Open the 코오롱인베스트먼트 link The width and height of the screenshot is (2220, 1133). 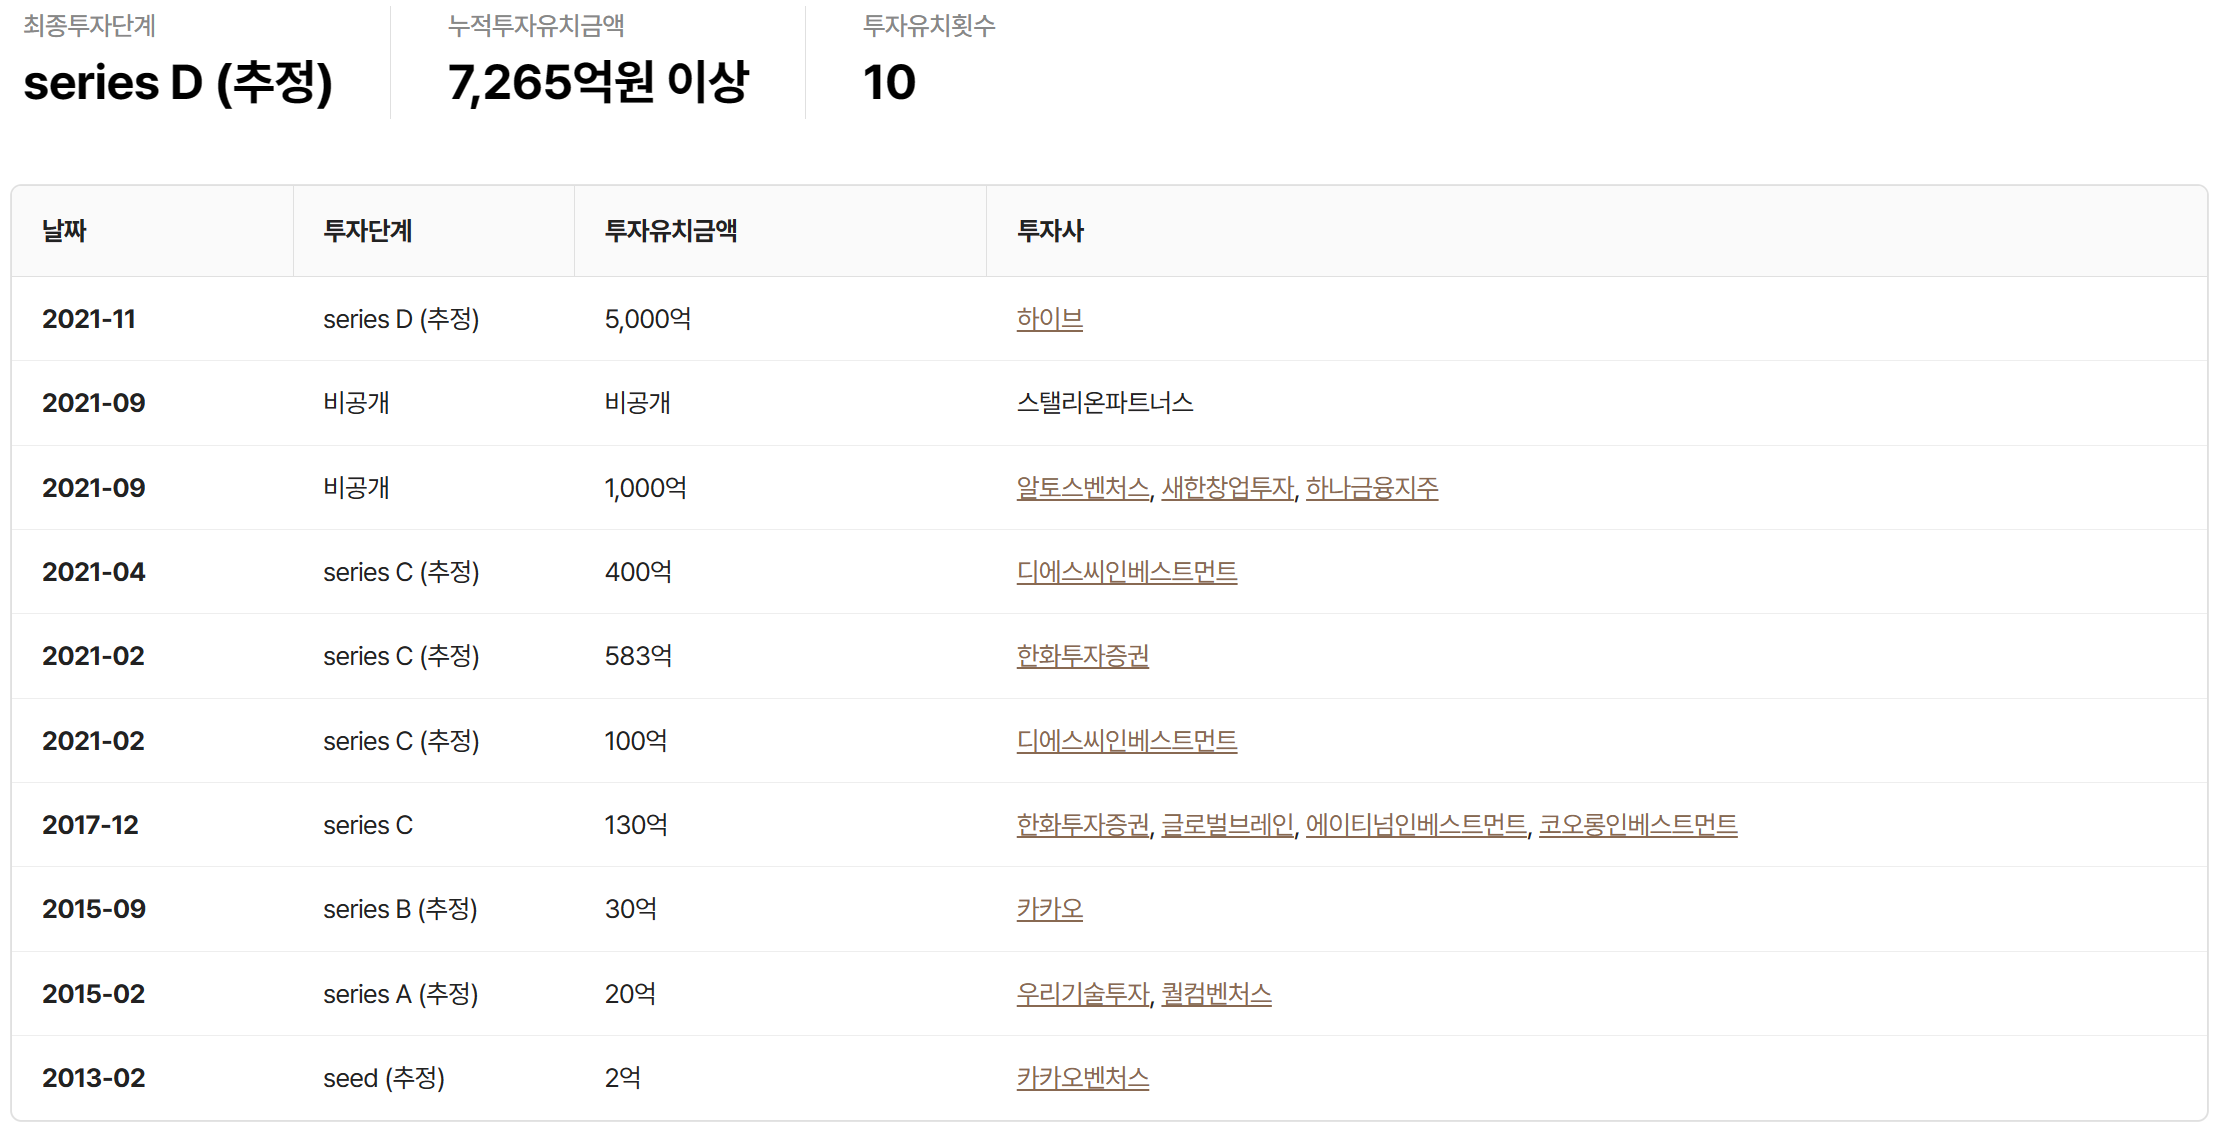(x=1637, y=825)
